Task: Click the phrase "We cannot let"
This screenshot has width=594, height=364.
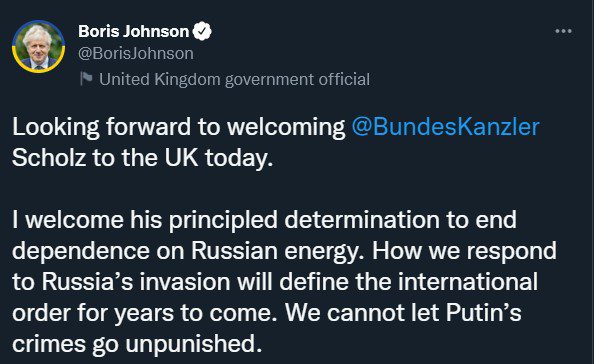Action: (x=362, y=313)
